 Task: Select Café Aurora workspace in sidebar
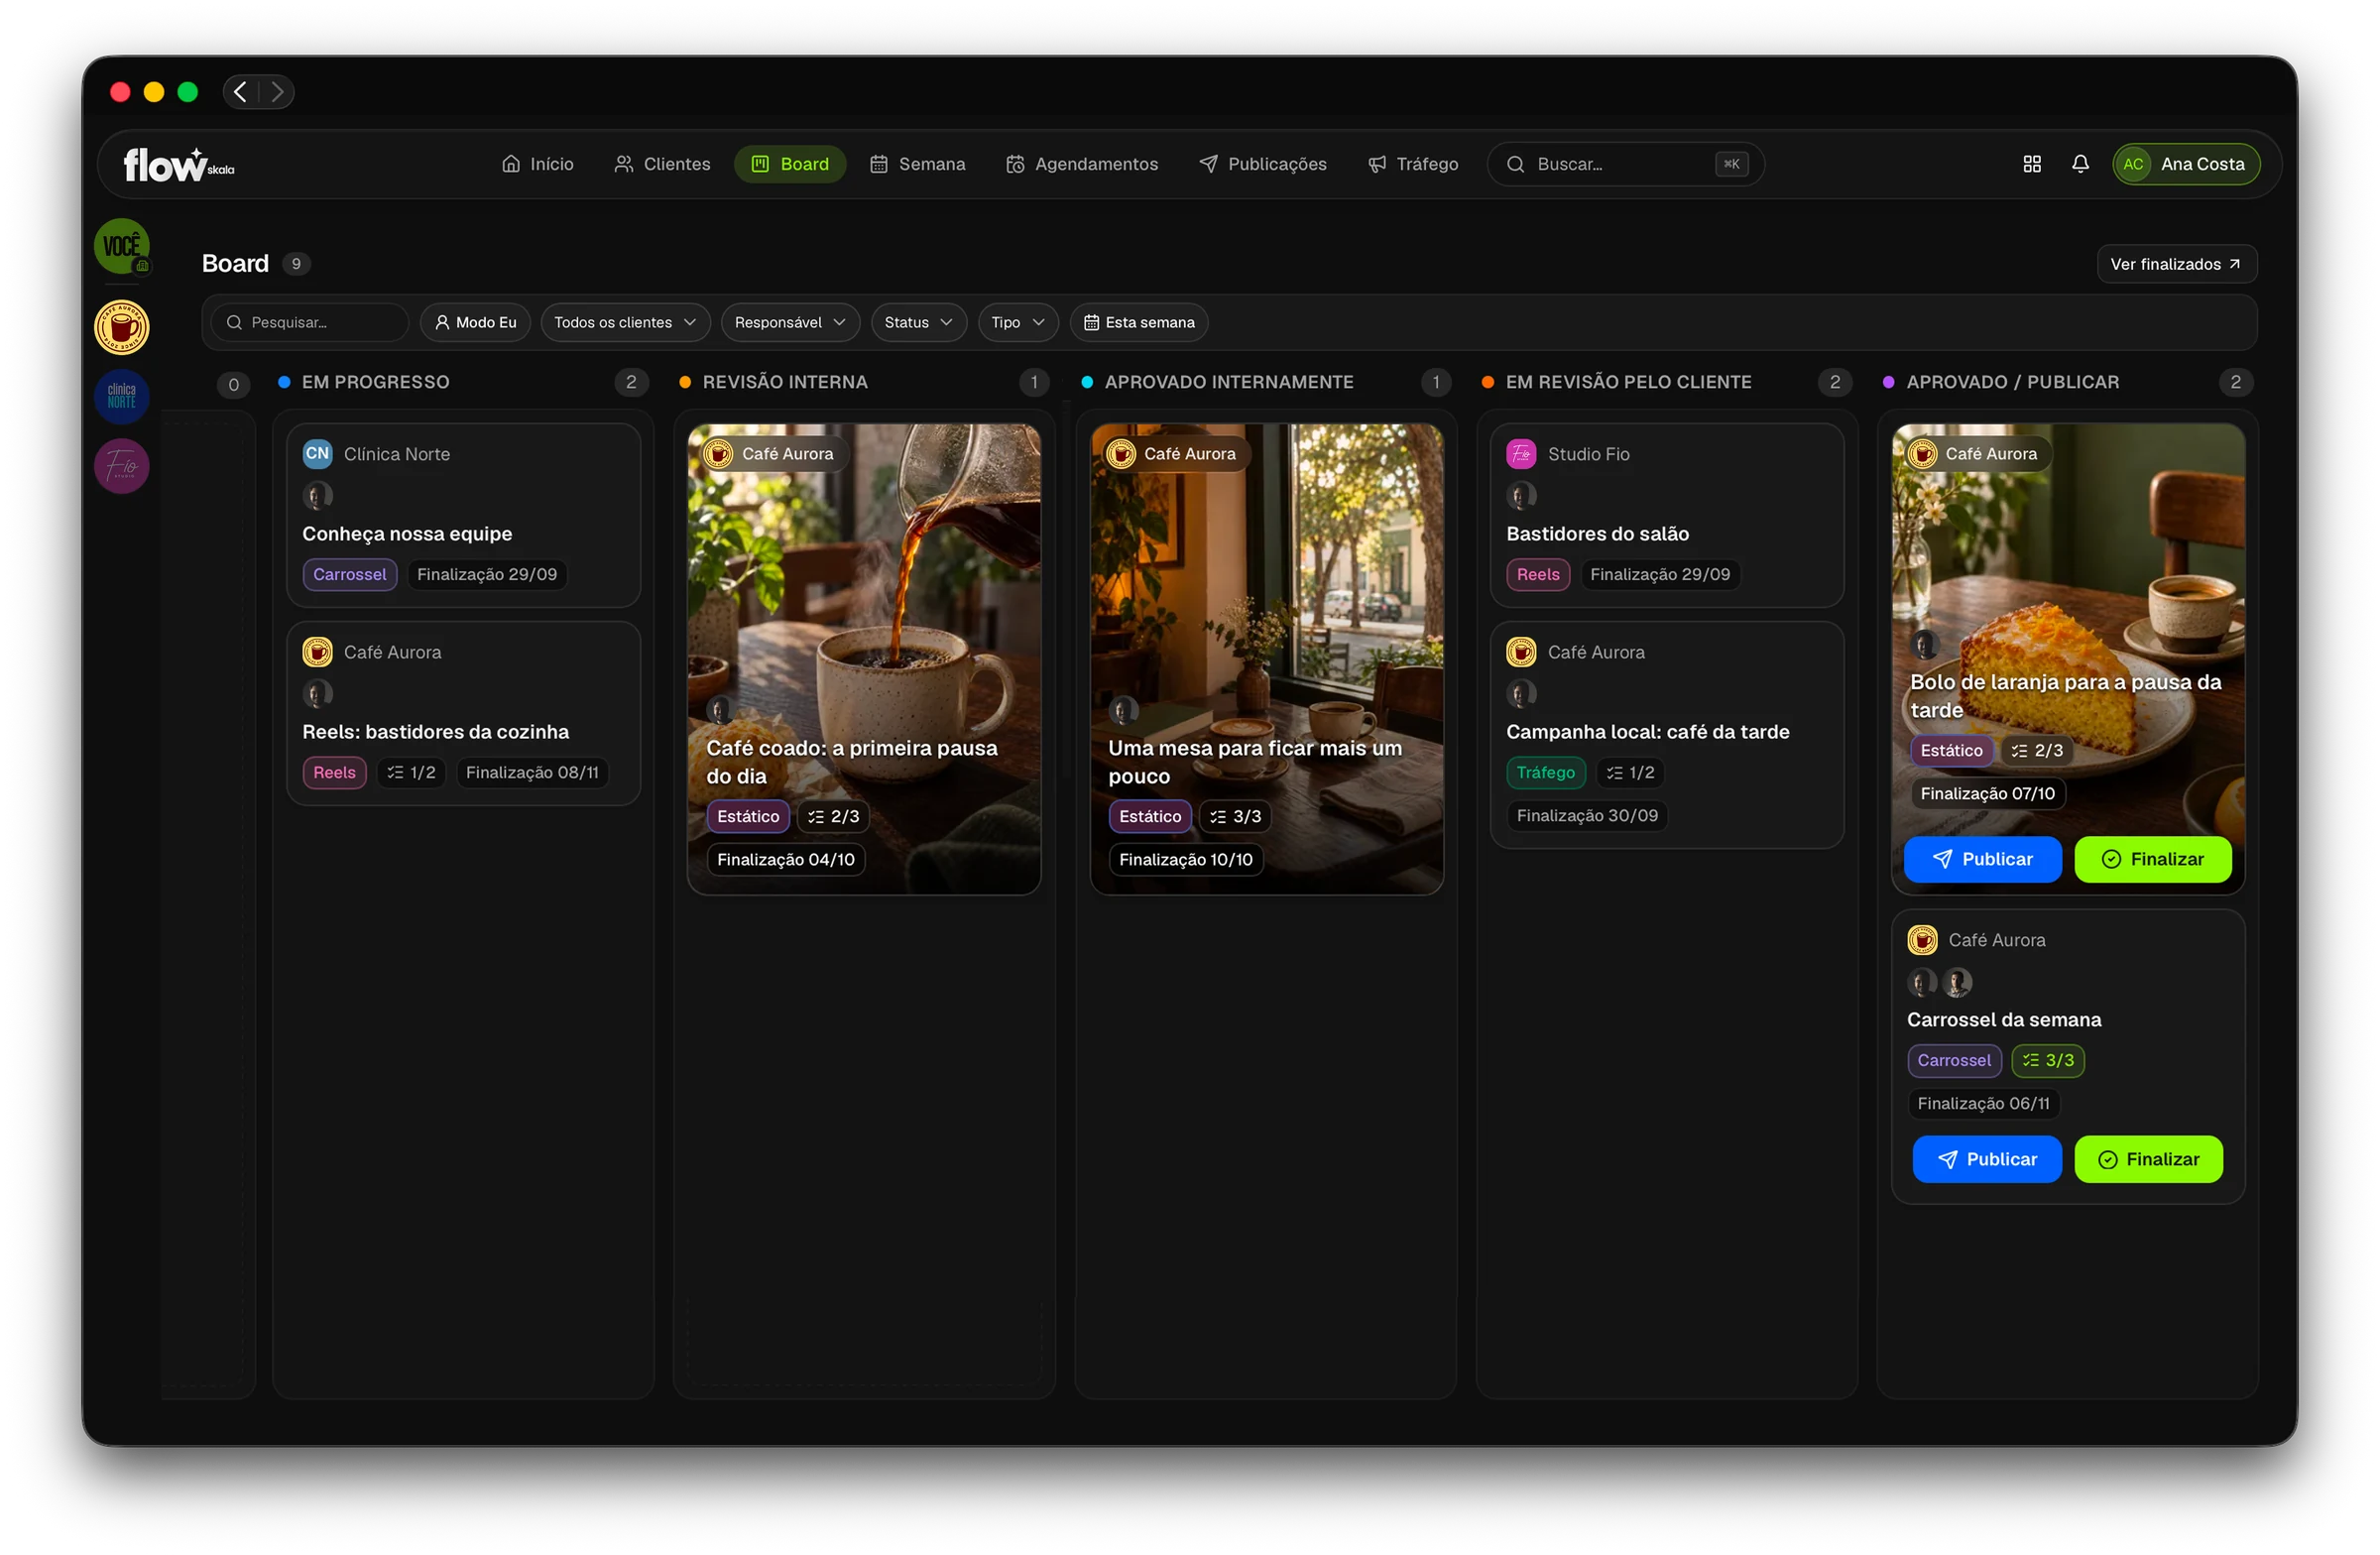122,327
